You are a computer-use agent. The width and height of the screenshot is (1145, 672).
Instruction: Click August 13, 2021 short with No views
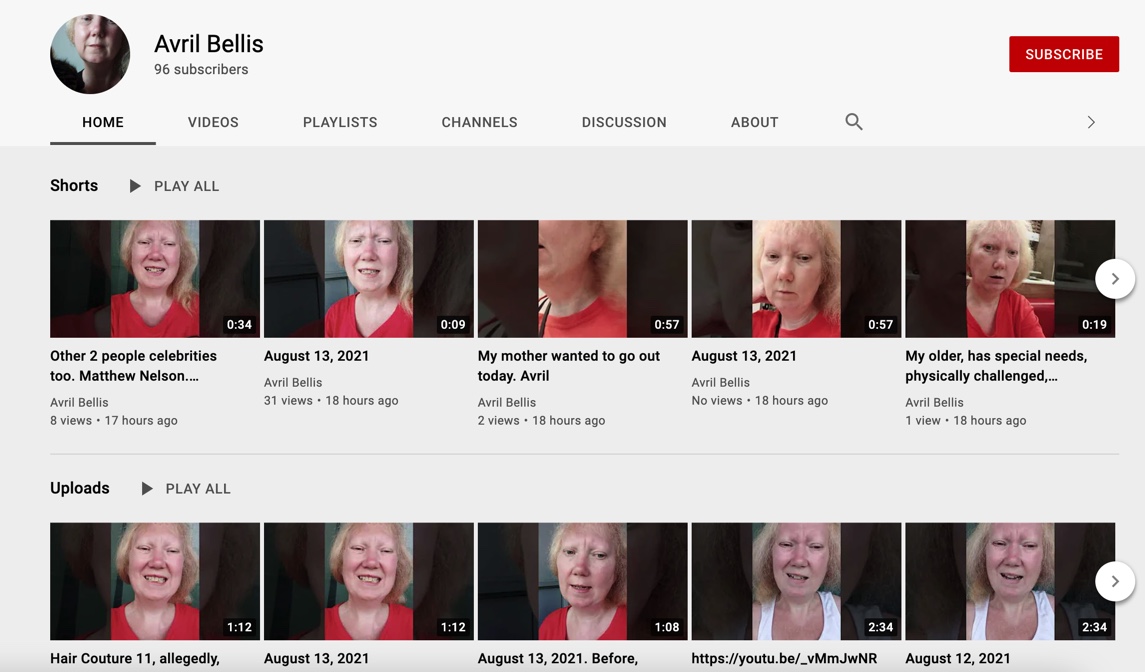[744, 356]
